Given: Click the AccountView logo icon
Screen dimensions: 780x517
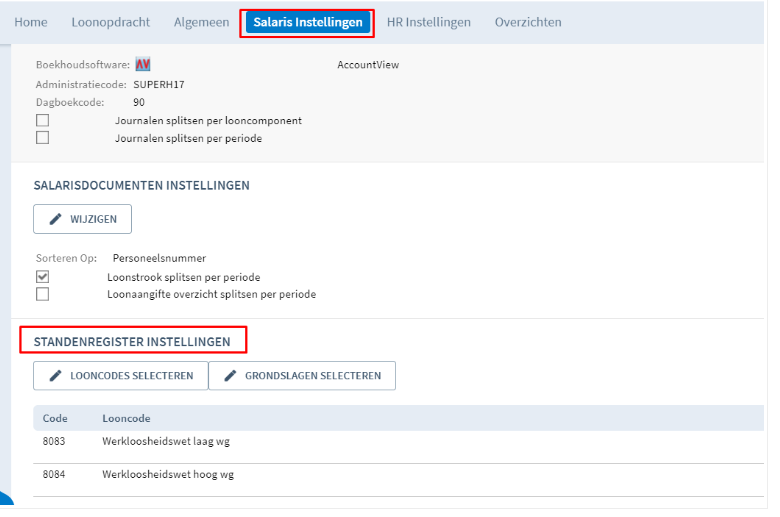Looking at the screenshot, I should tap(142, 65).
